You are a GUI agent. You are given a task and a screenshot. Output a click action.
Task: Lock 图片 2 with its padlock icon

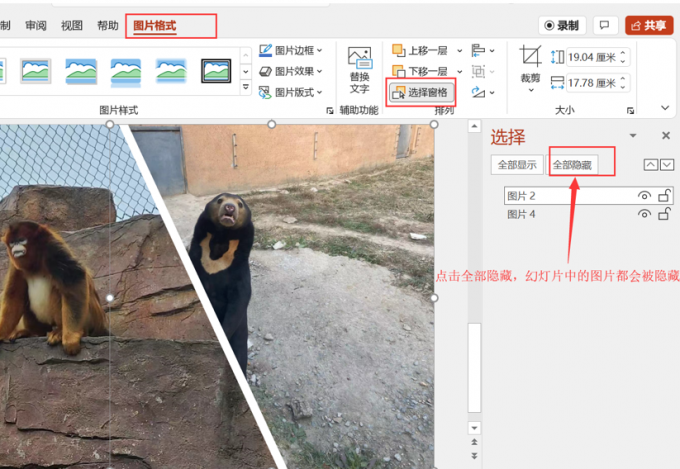[x=664, y=196]
